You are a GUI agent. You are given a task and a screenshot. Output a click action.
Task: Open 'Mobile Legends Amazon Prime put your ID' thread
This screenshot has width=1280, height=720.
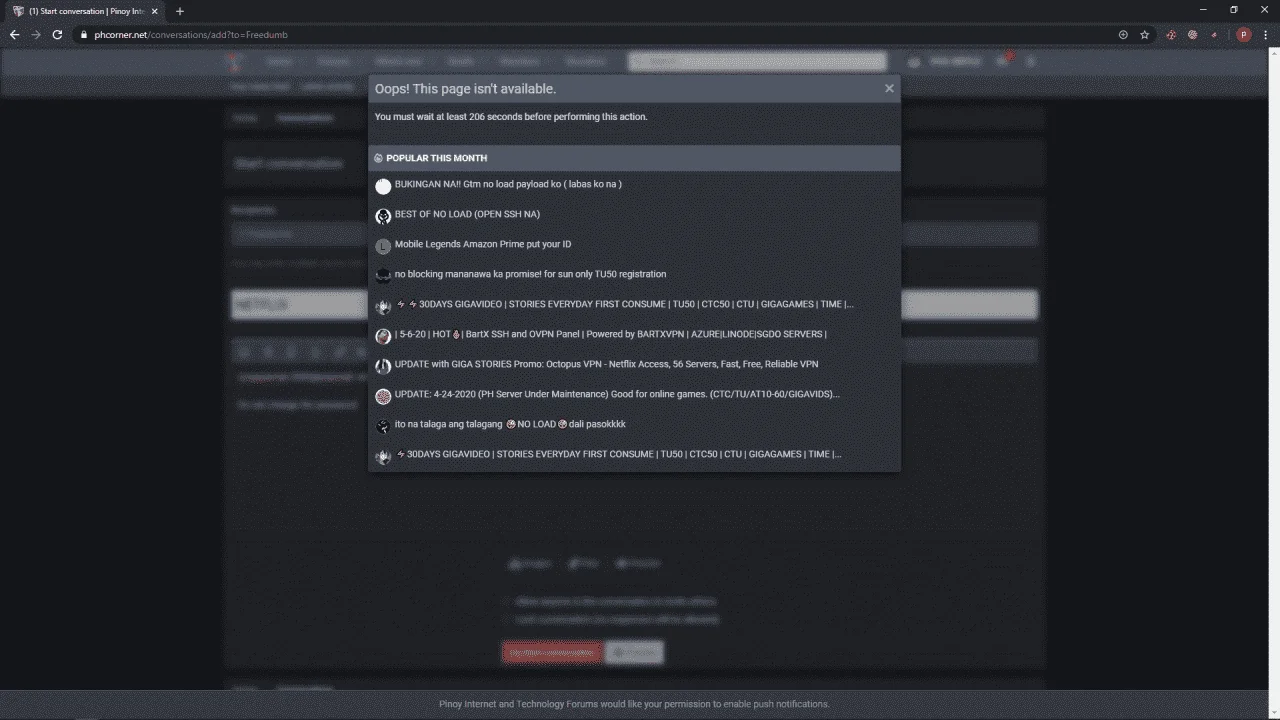pyautogui.click(x=483, y=244)
